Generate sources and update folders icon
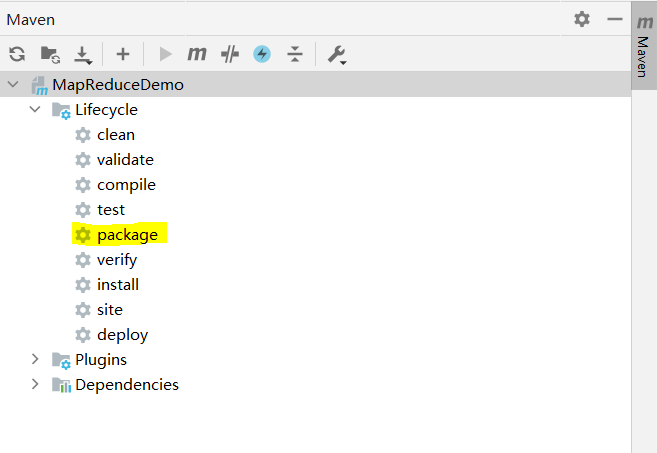This screenshot has width=657, height=453. point(50,54)
